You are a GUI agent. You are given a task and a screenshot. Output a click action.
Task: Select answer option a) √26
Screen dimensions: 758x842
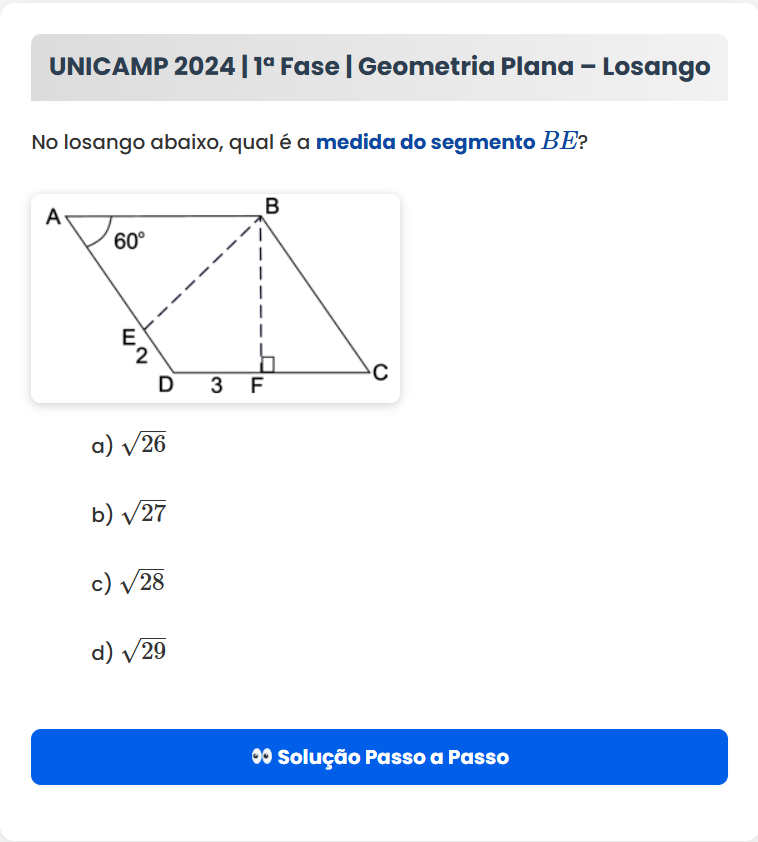(129, 445)
